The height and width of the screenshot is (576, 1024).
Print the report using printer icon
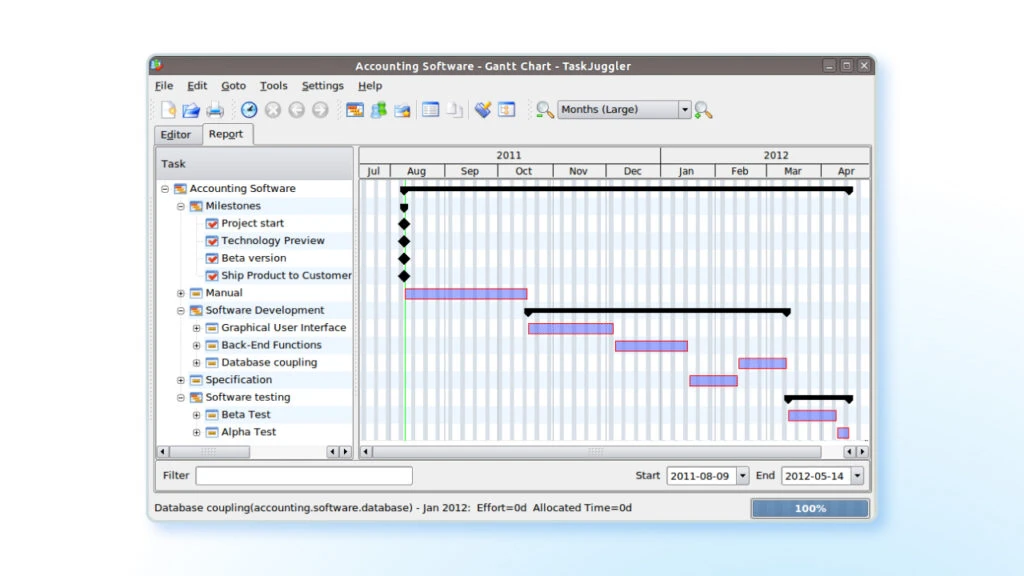coord(215,110)
